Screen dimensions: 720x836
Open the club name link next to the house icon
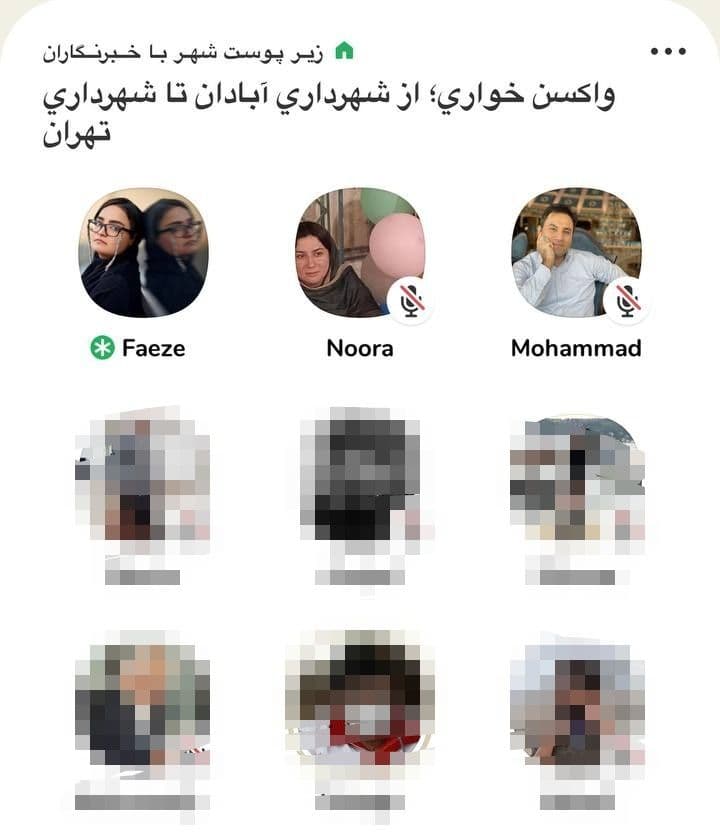point(183,53)
